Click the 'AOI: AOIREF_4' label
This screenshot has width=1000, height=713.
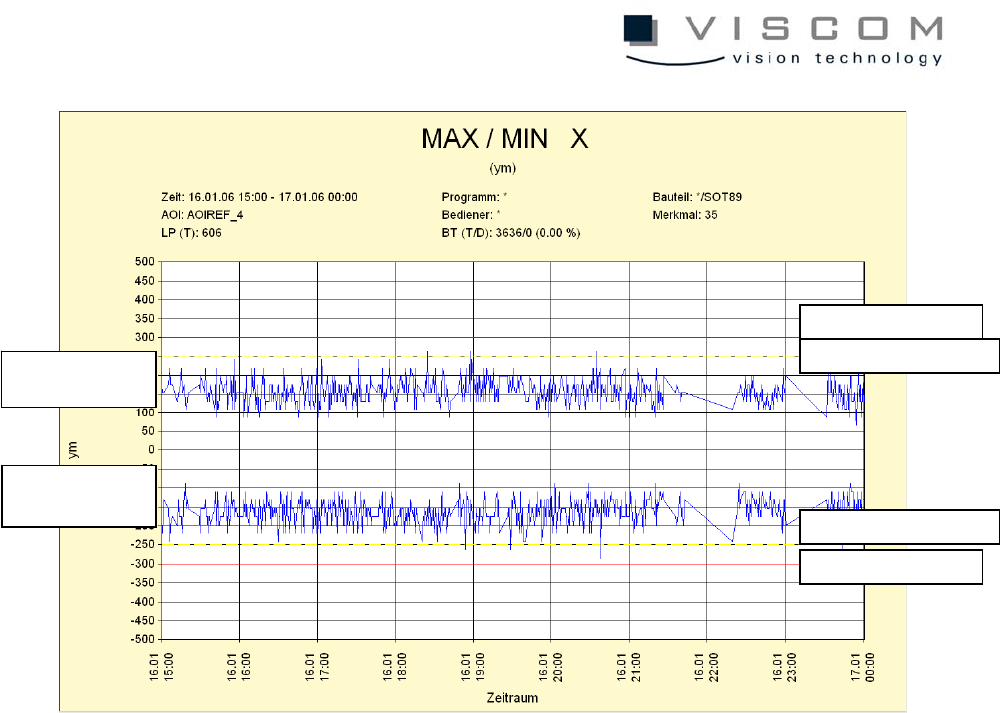coord(202,215)
